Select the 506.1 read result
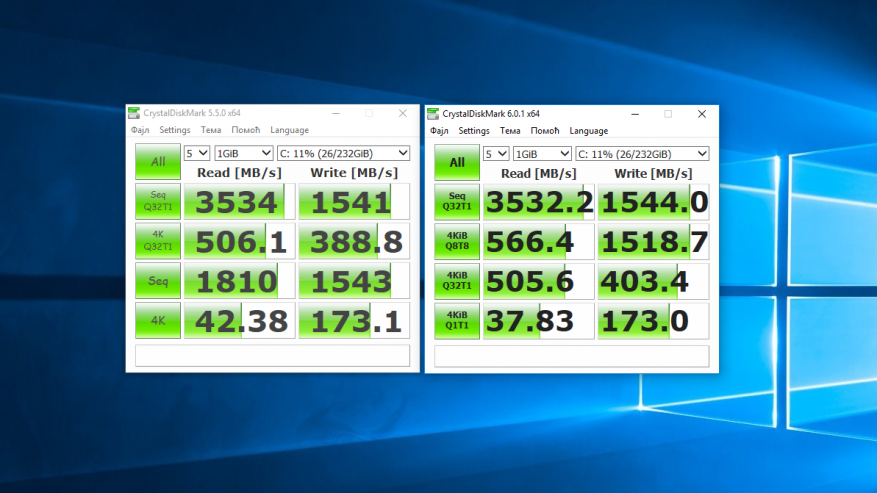 [239, 241]
